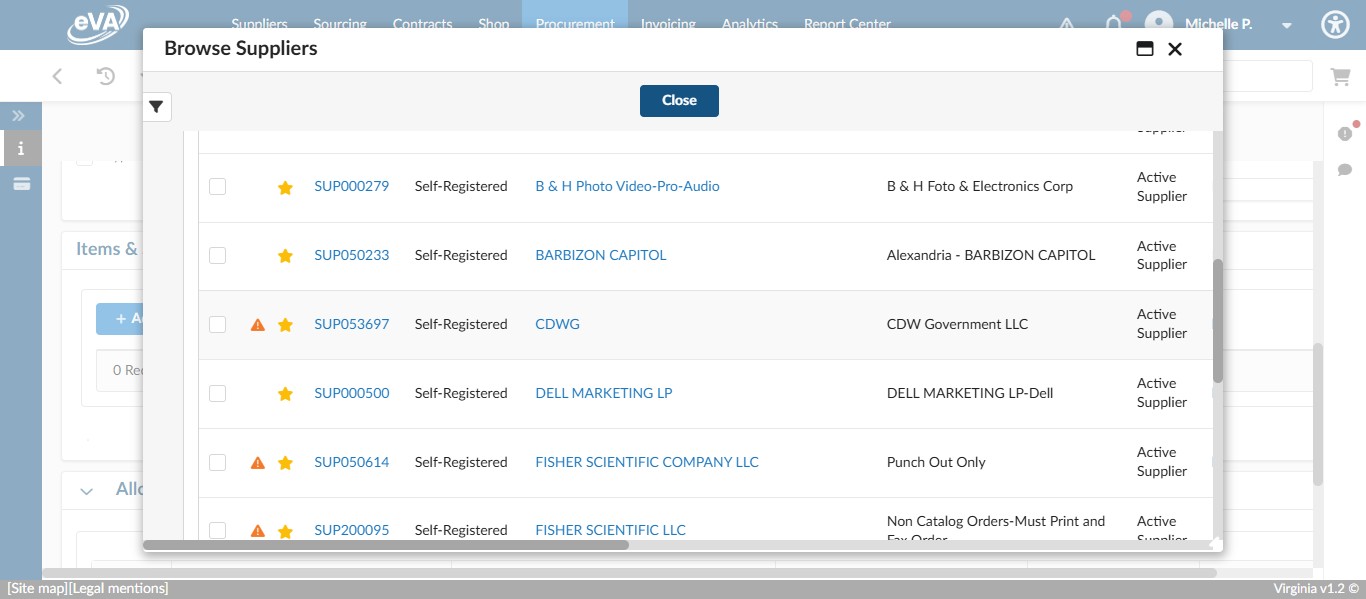Collapse the Allocation section with its chevron
This screenshot has width=1366, height=599.
86,490
